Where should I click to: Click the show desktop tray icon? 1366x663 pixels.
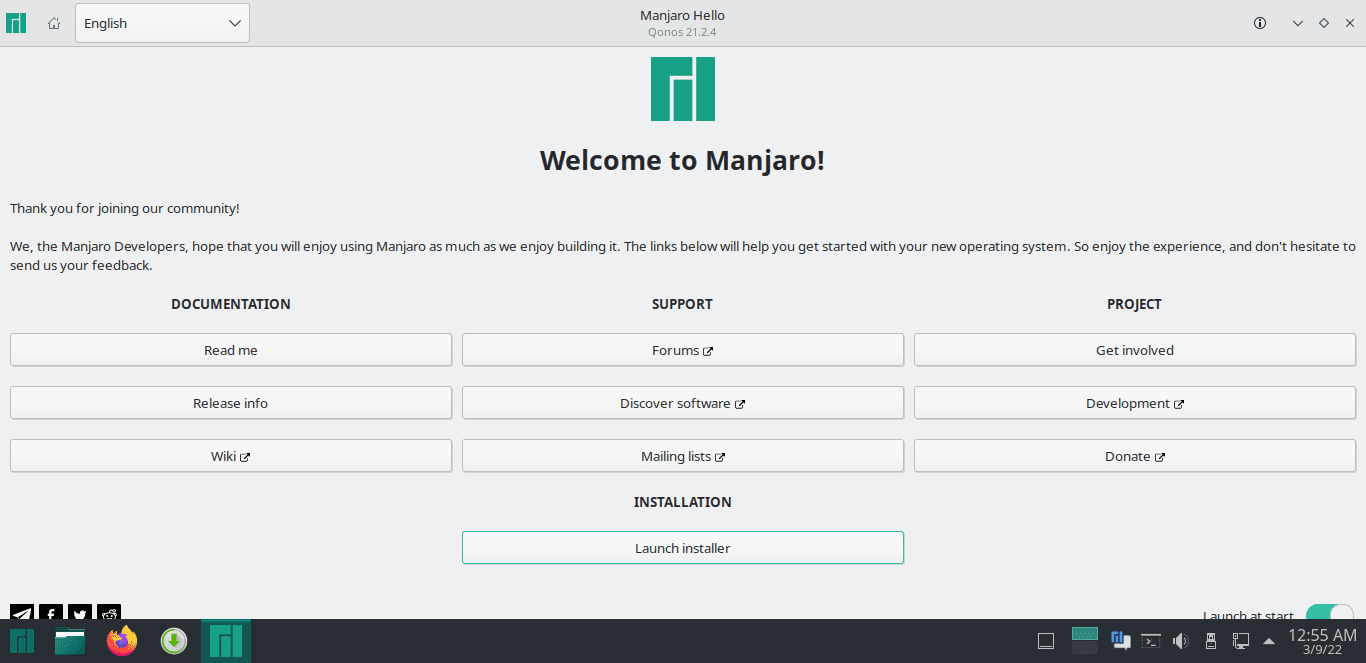tap(1046, 641)
